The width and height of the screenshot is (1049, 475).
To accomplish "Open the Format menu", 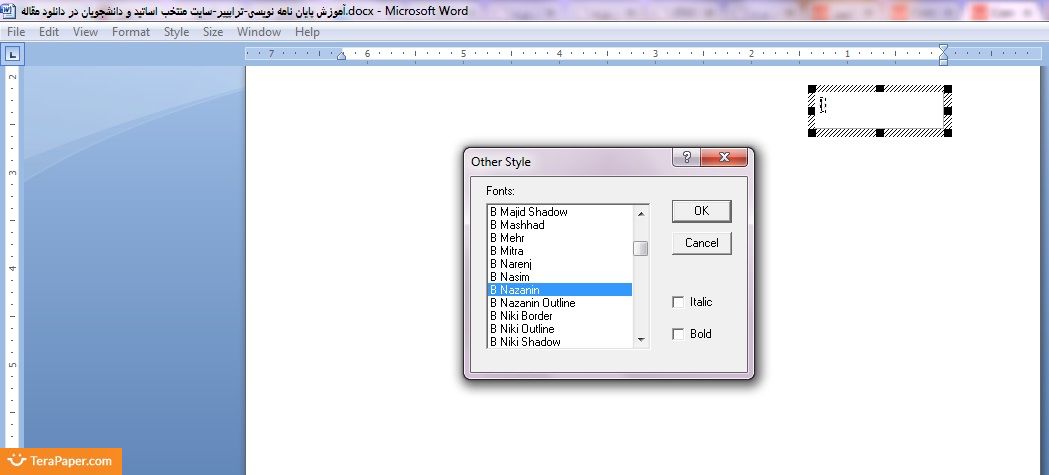I will pyautogui.click(x=130, y=31).
